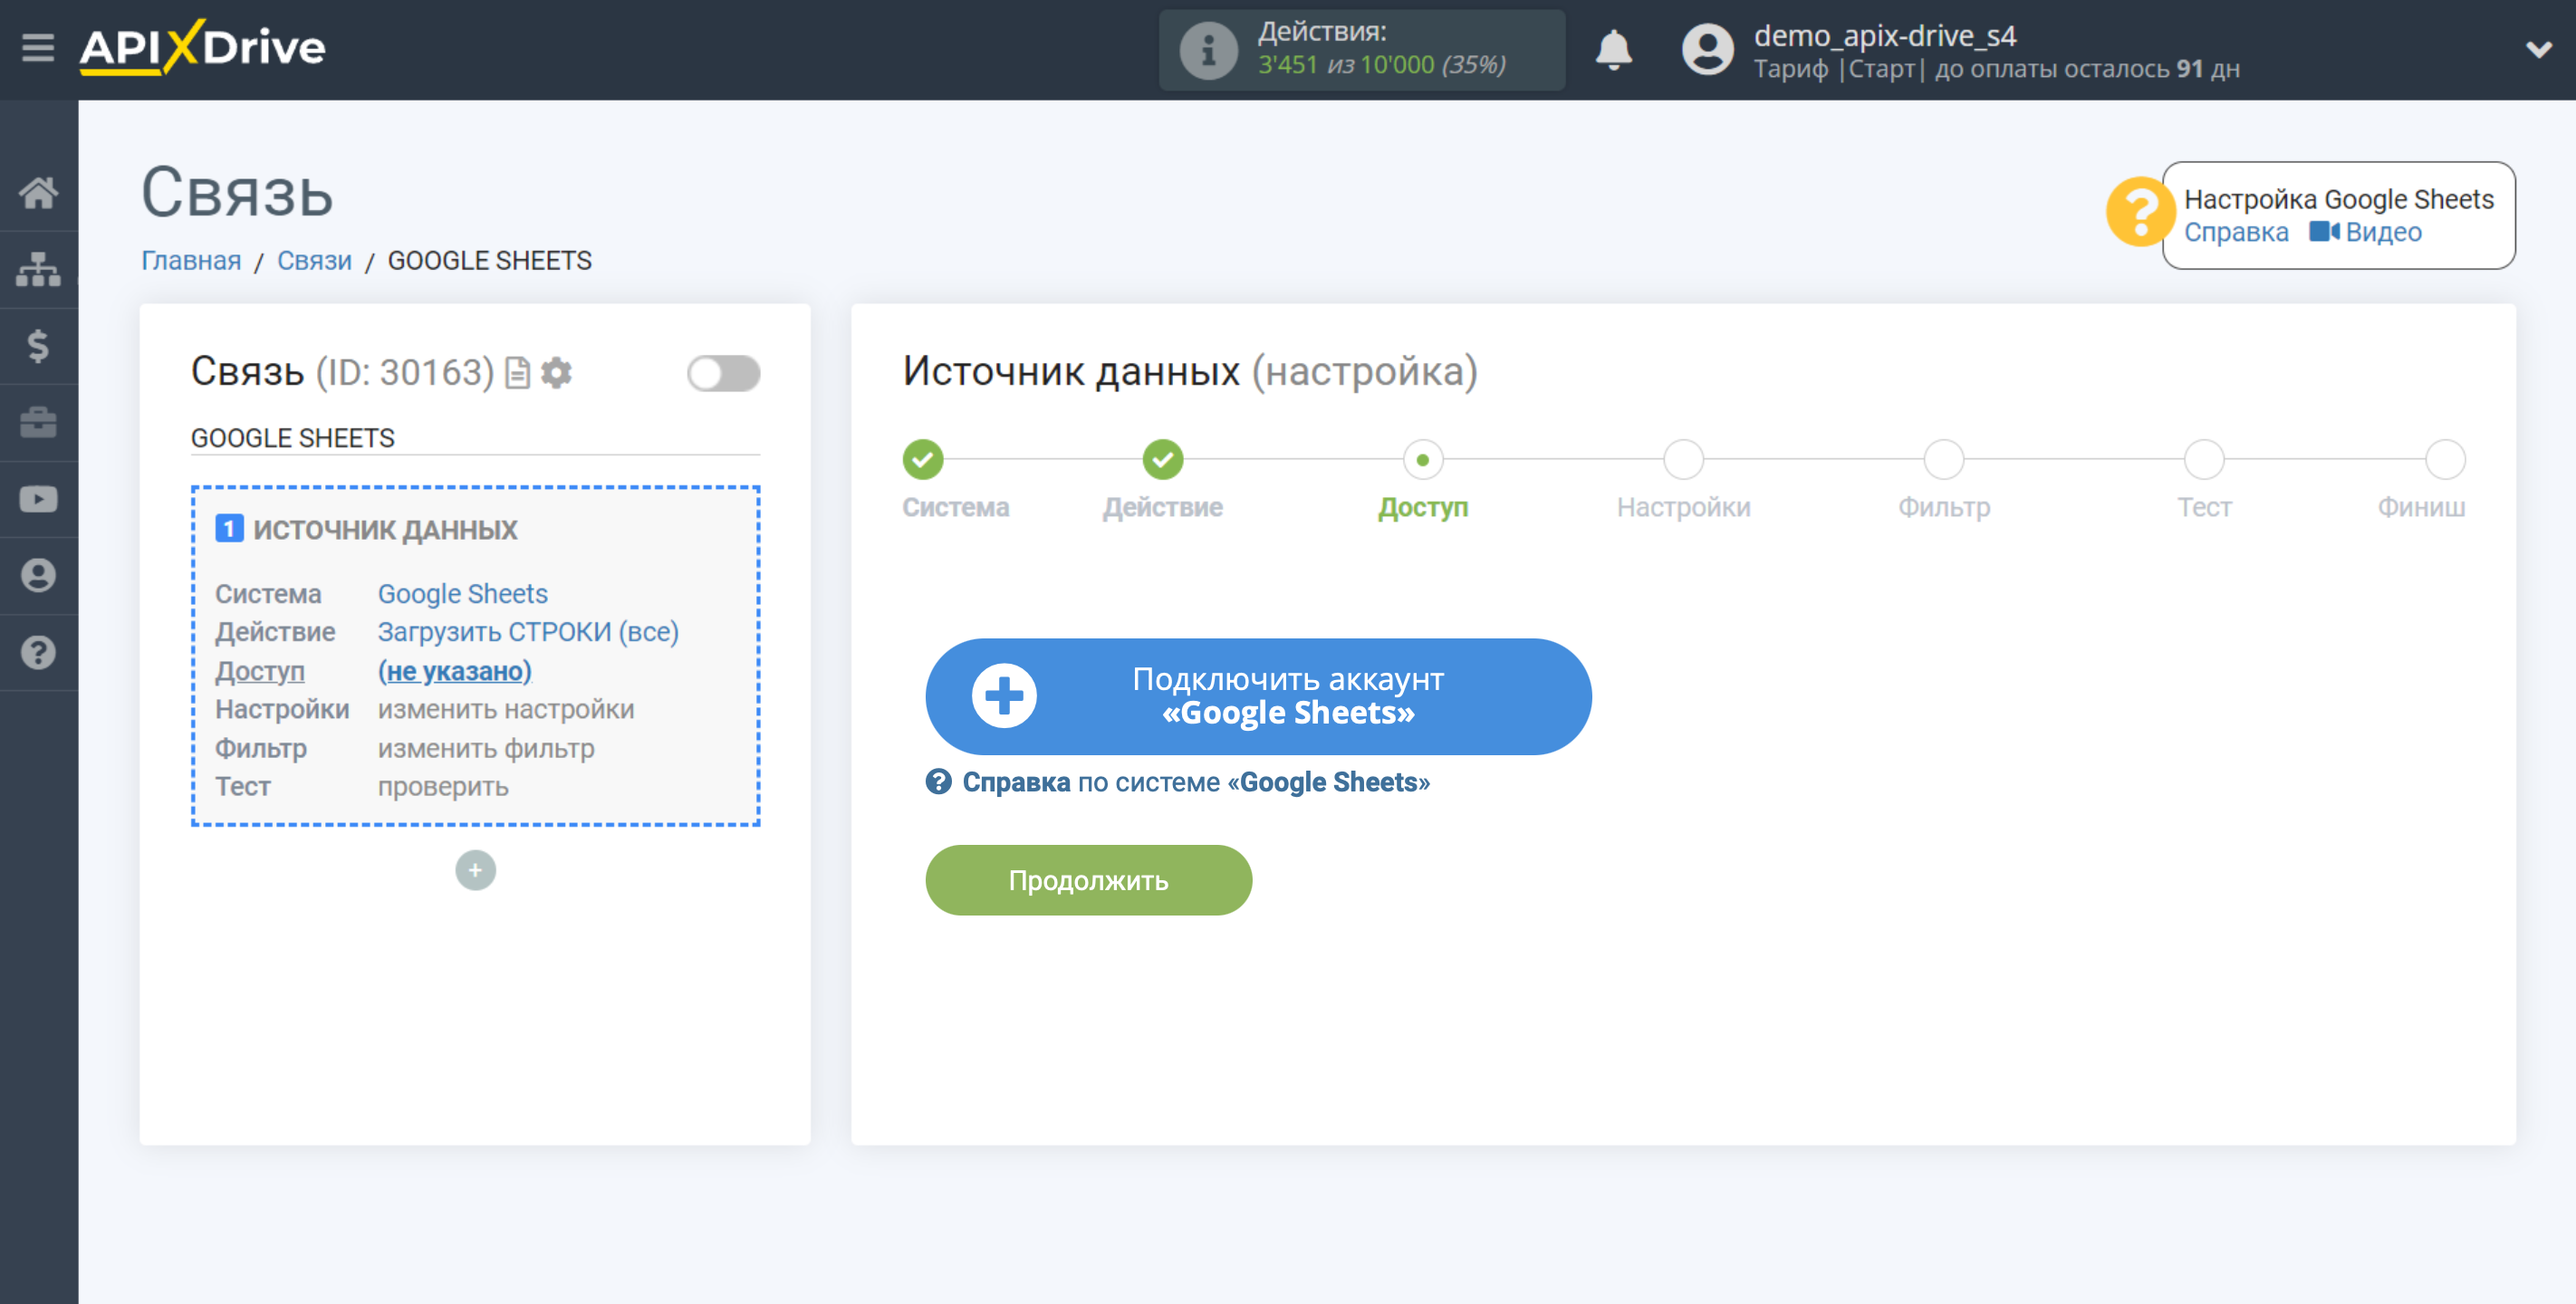Click Подключить аккаунт Google Sheets button
This screenshot has width=2576, height=1304.
[1258, 696]
